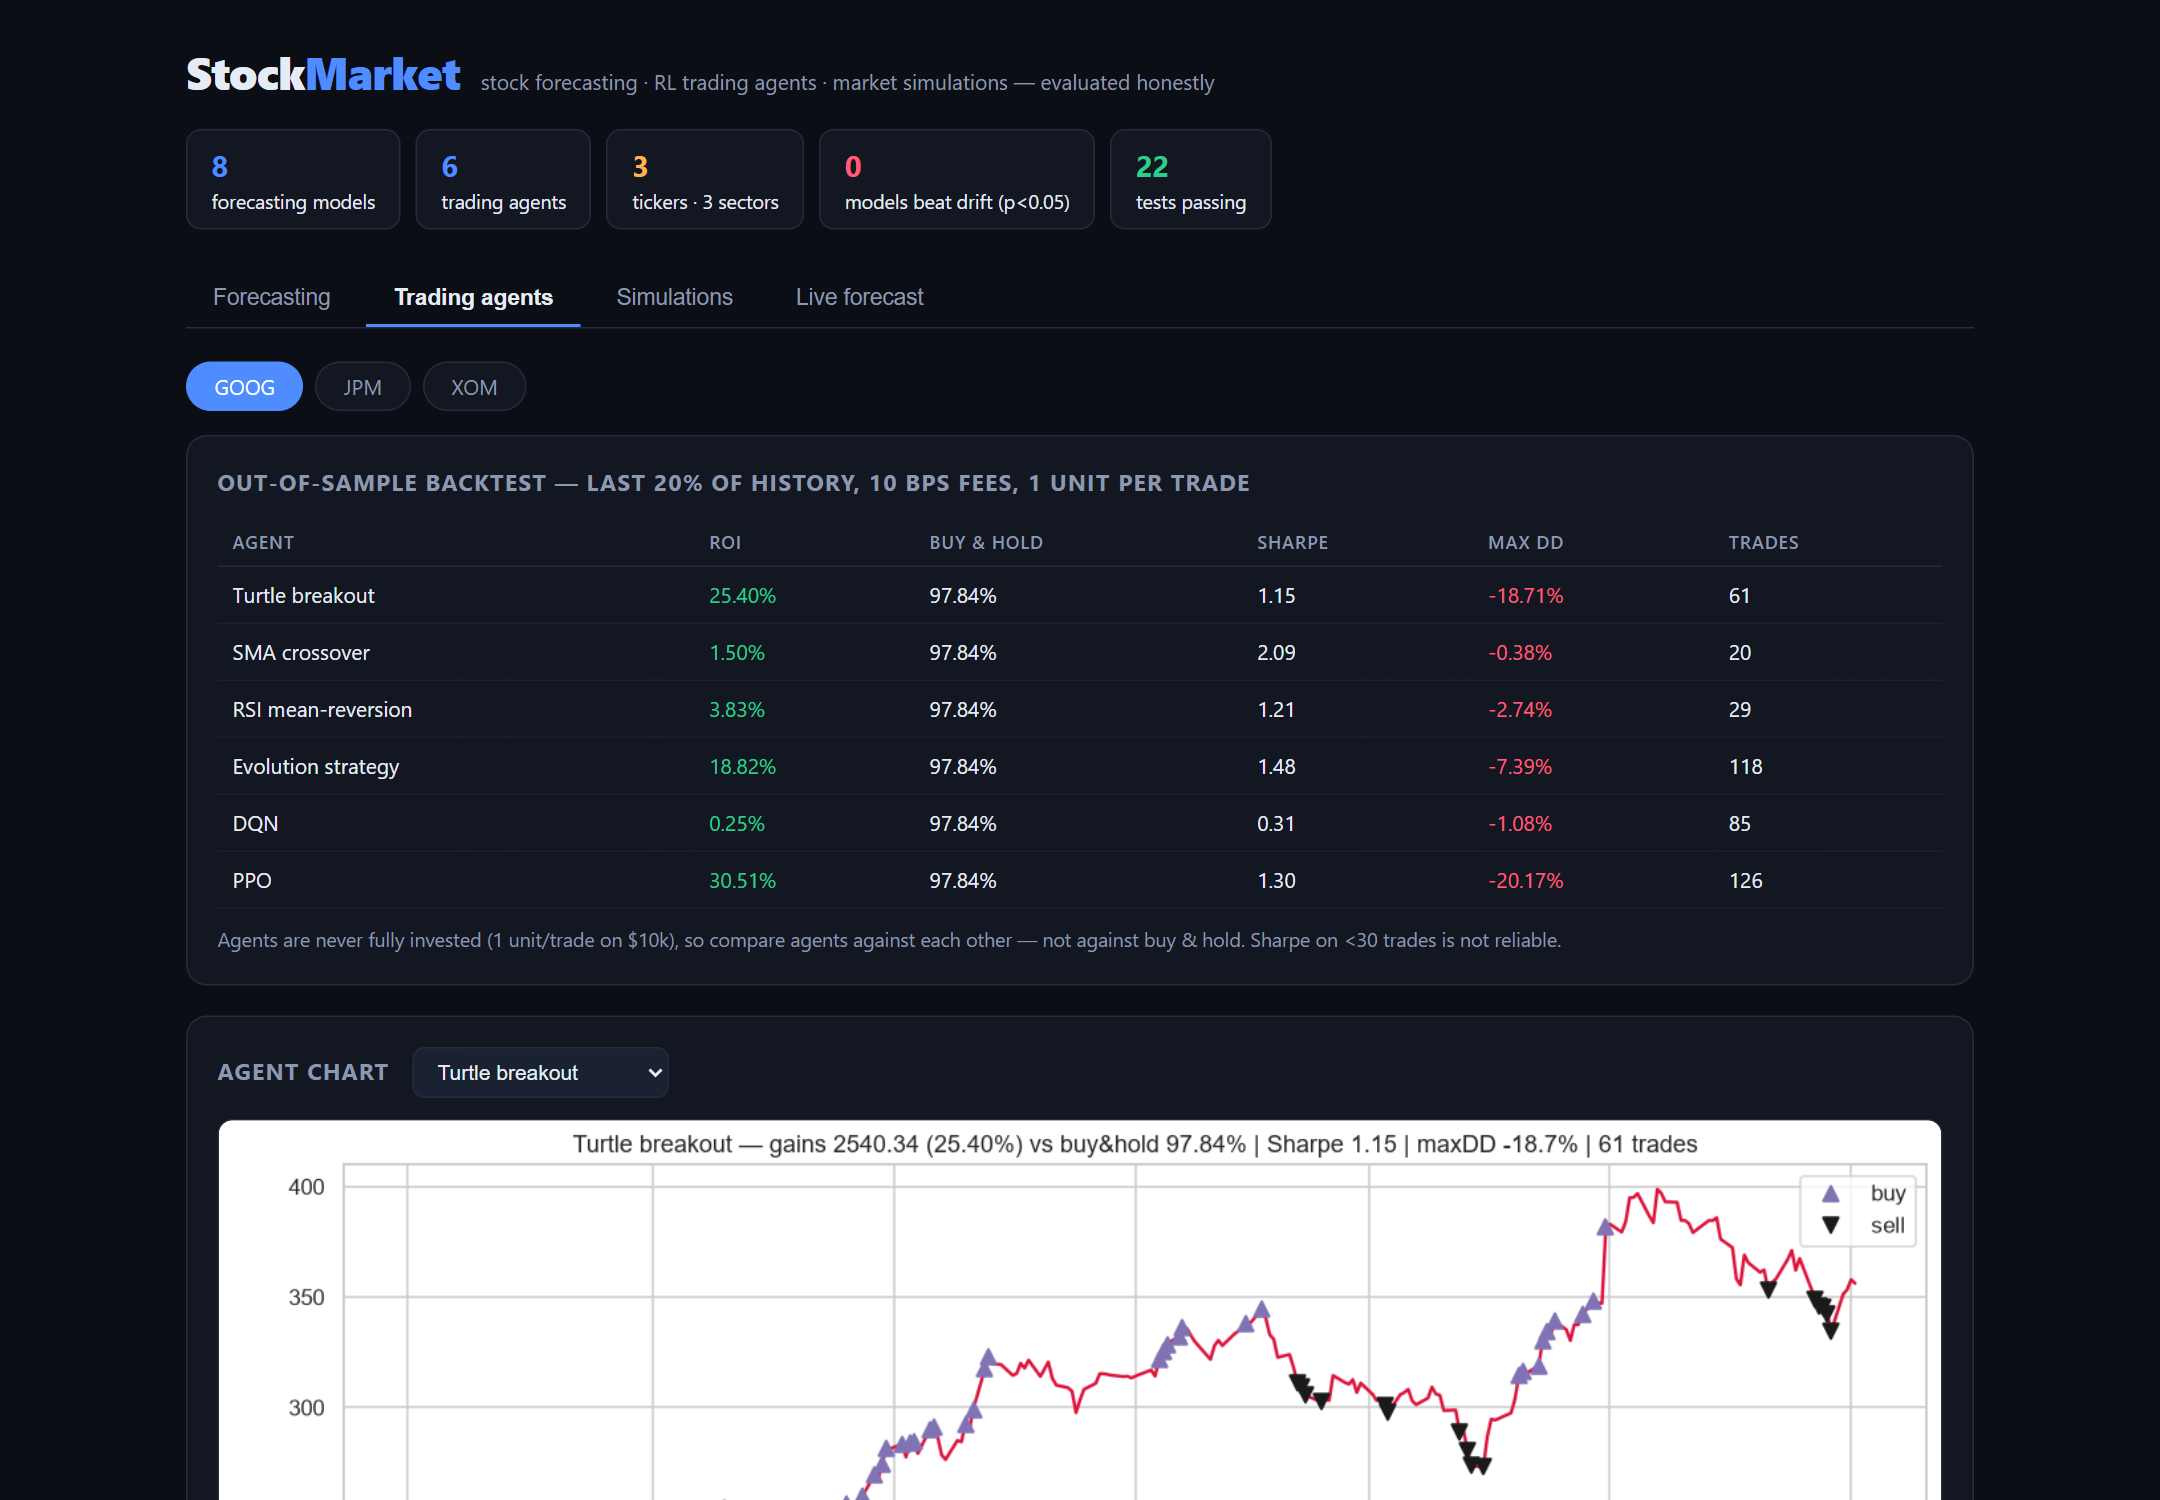This screenshot has width=2160, height=1500.
Task: Click the Sharpe value 1.21
Action: [x=1276, y=710]
